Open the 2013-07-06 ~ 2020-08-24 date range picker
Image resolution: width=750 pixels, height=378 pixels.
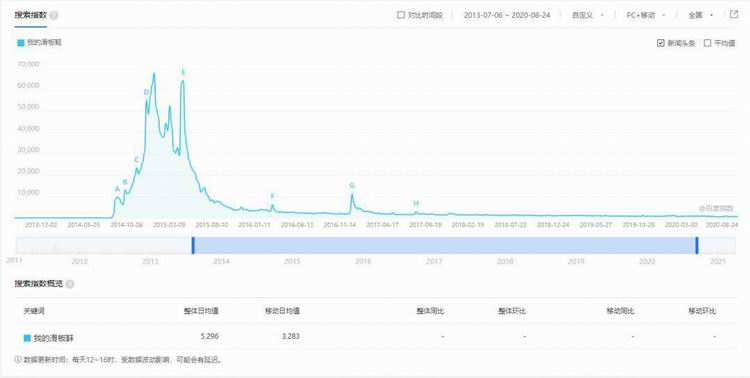[x=507, y=15]
